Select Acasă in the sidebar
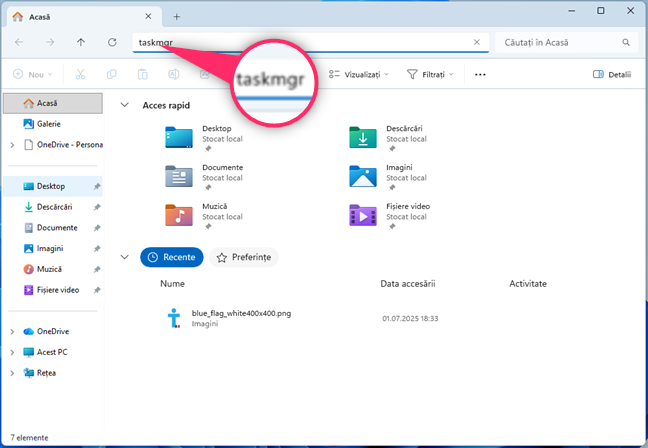 click(x=53, y=103)
